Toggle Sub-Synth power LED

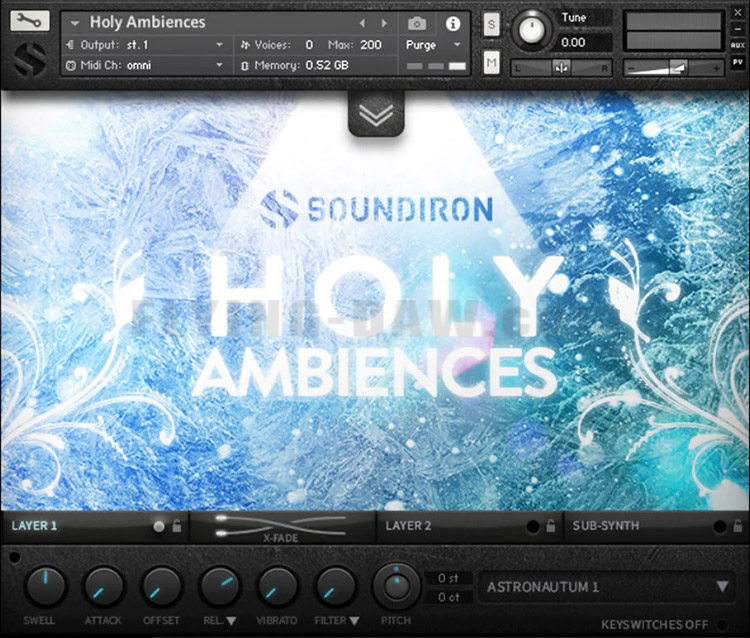[719, 527]
